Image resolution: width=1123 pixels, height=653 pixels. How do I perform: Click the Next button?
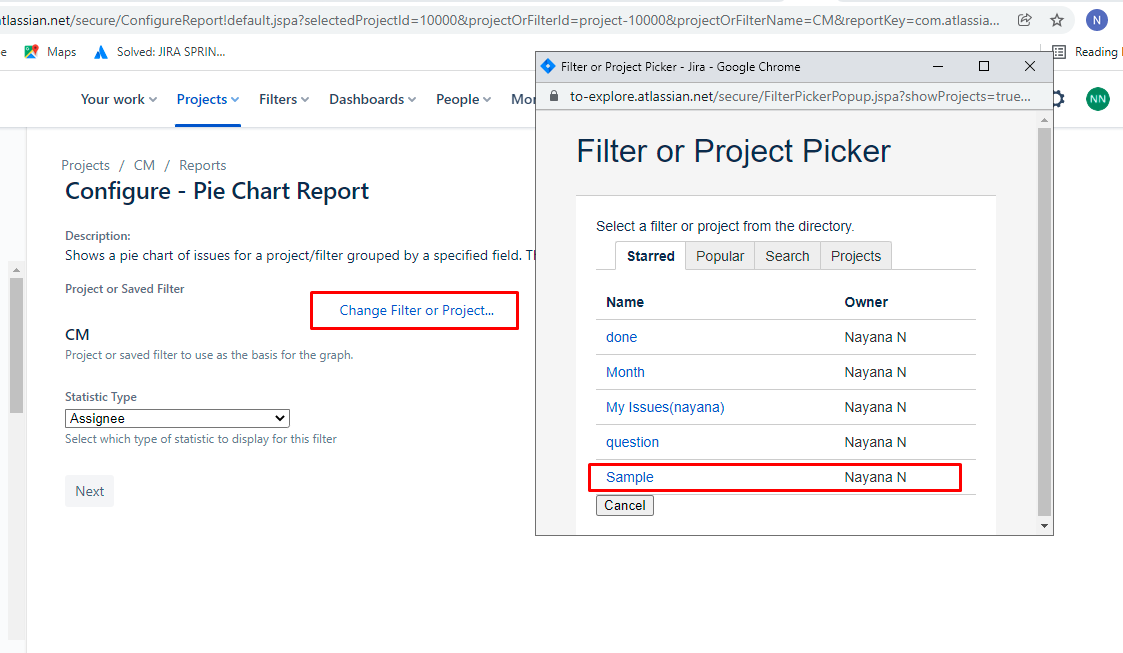[89, 491]
